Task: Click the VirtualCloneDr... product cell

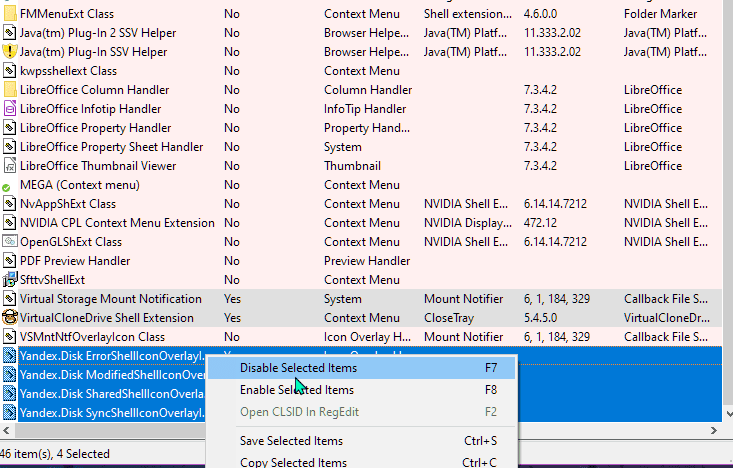Action: (667, 318)
